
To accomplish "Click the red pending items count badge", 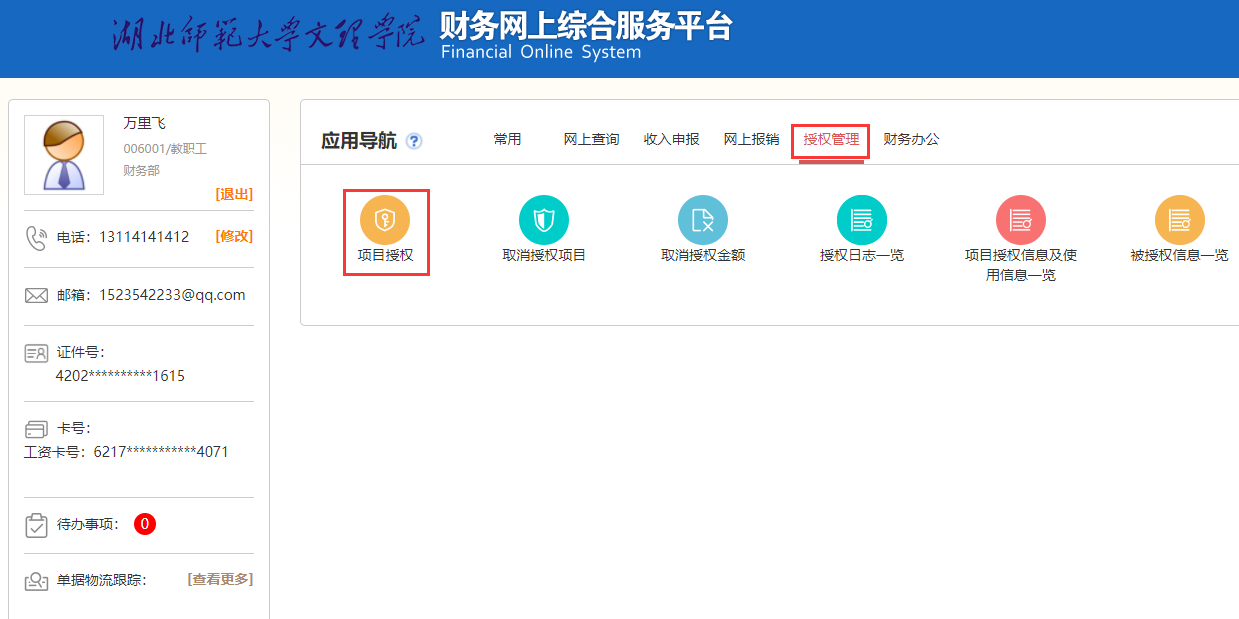I will [145, 524].
